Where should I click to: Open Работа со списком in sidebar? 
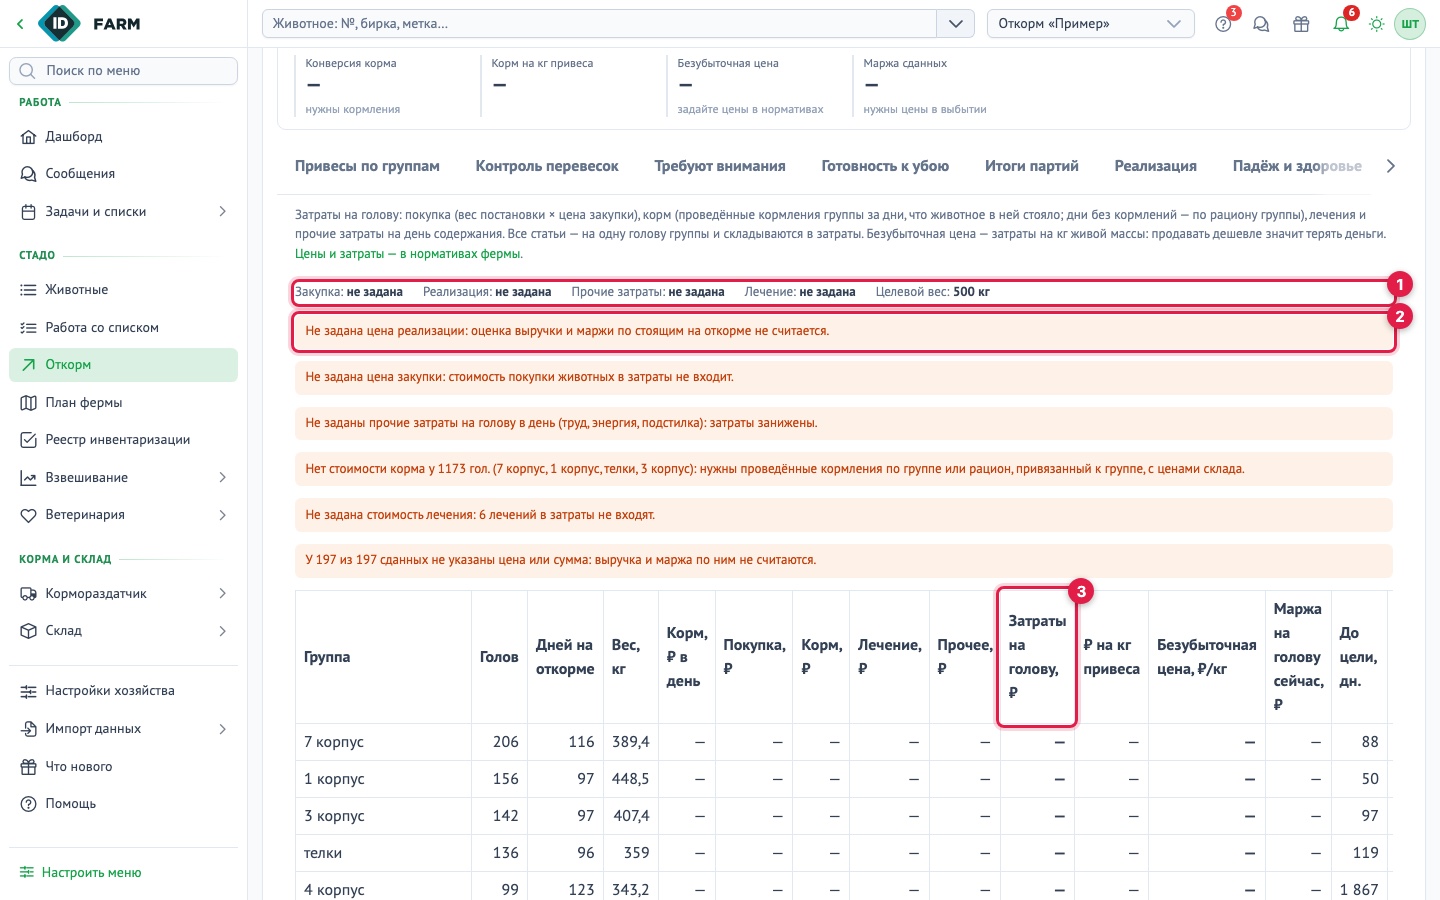[x=123, y=328]
